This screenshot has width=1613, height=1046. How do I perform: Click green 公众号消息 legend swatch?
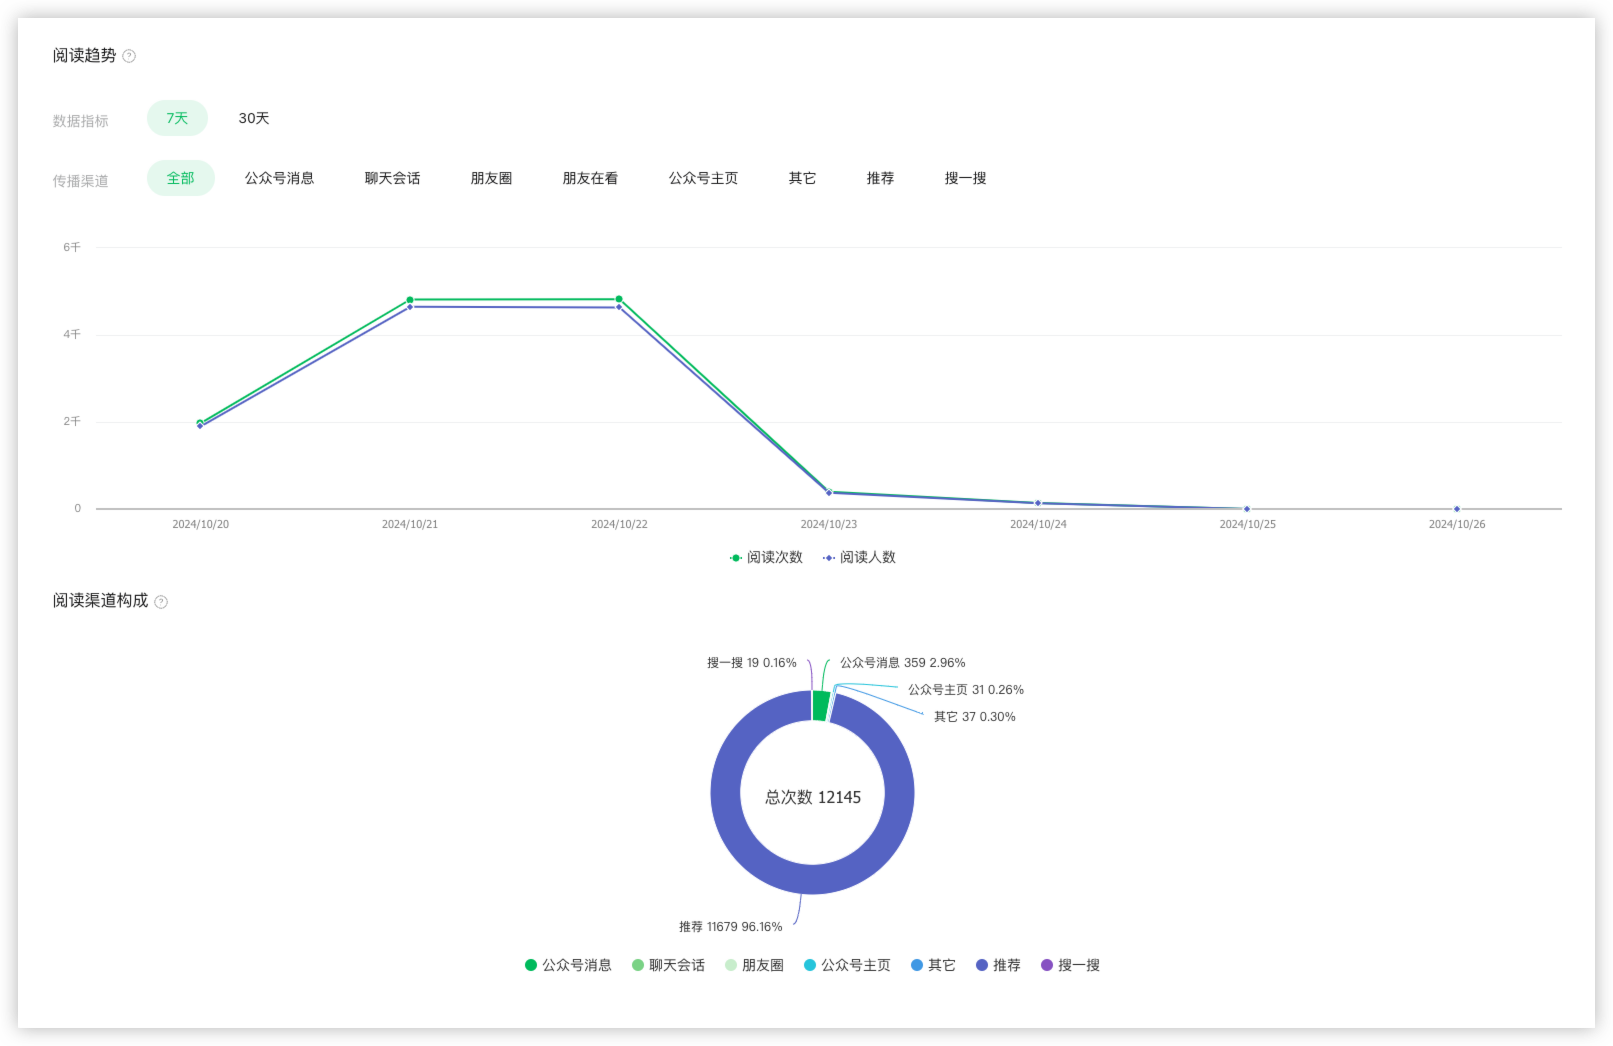pyautogui.click(x=531, y=965)
